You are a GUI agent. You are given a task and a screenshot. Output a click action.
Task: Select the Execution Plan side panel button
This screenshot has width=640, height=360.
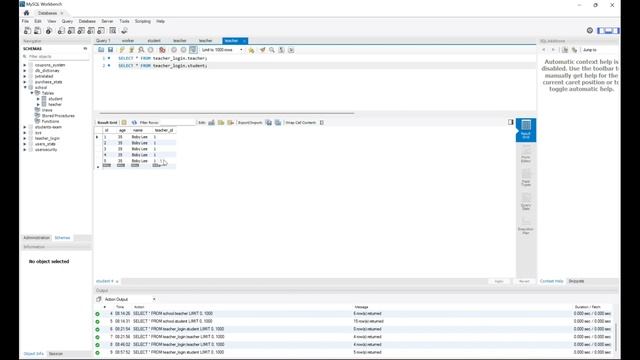click(x=526, y=225)
